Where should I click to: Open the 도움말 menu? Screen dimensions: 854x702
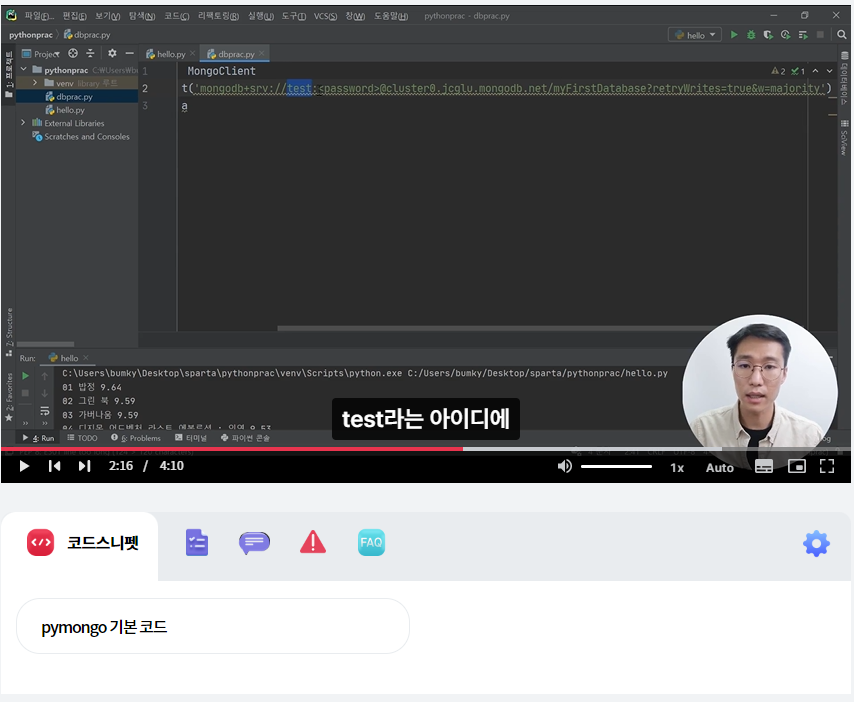click(391, 16)
